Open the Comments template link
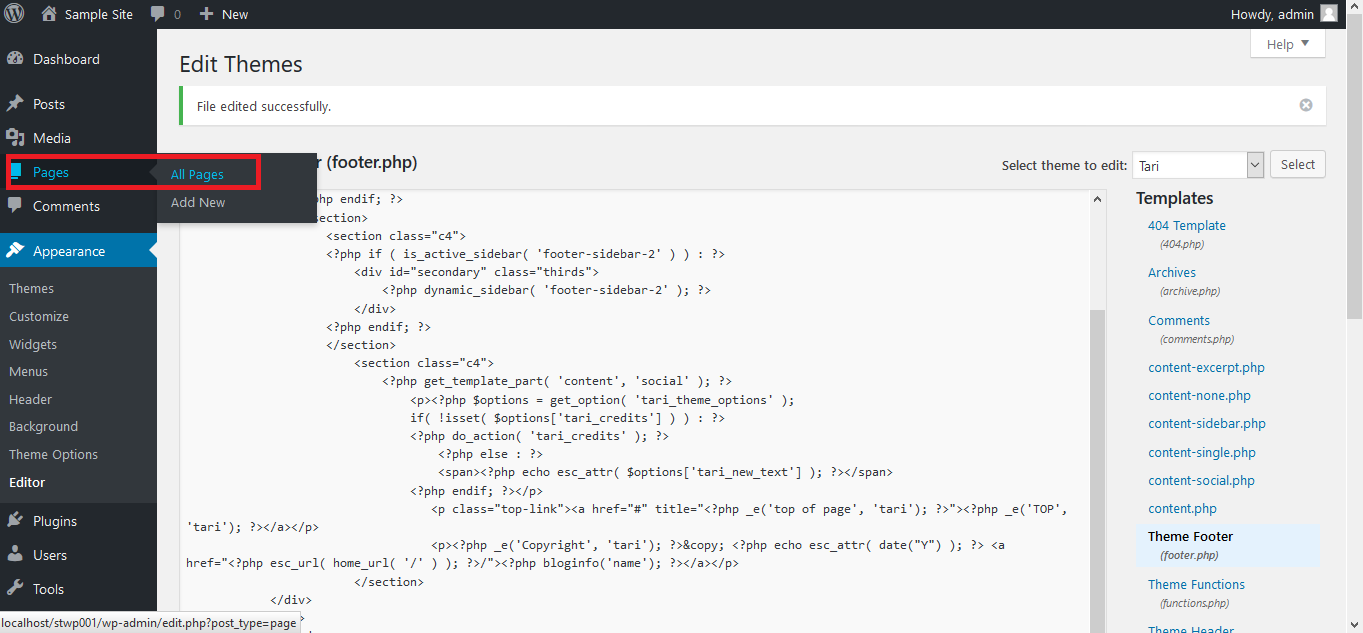The width and height of the screenshot is (1363, 633). click(x=1179, y=320)
